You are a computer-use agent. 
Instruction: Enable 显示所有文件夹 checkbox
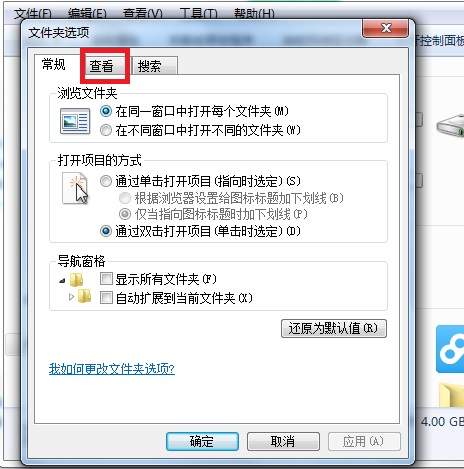click(106, 279)
